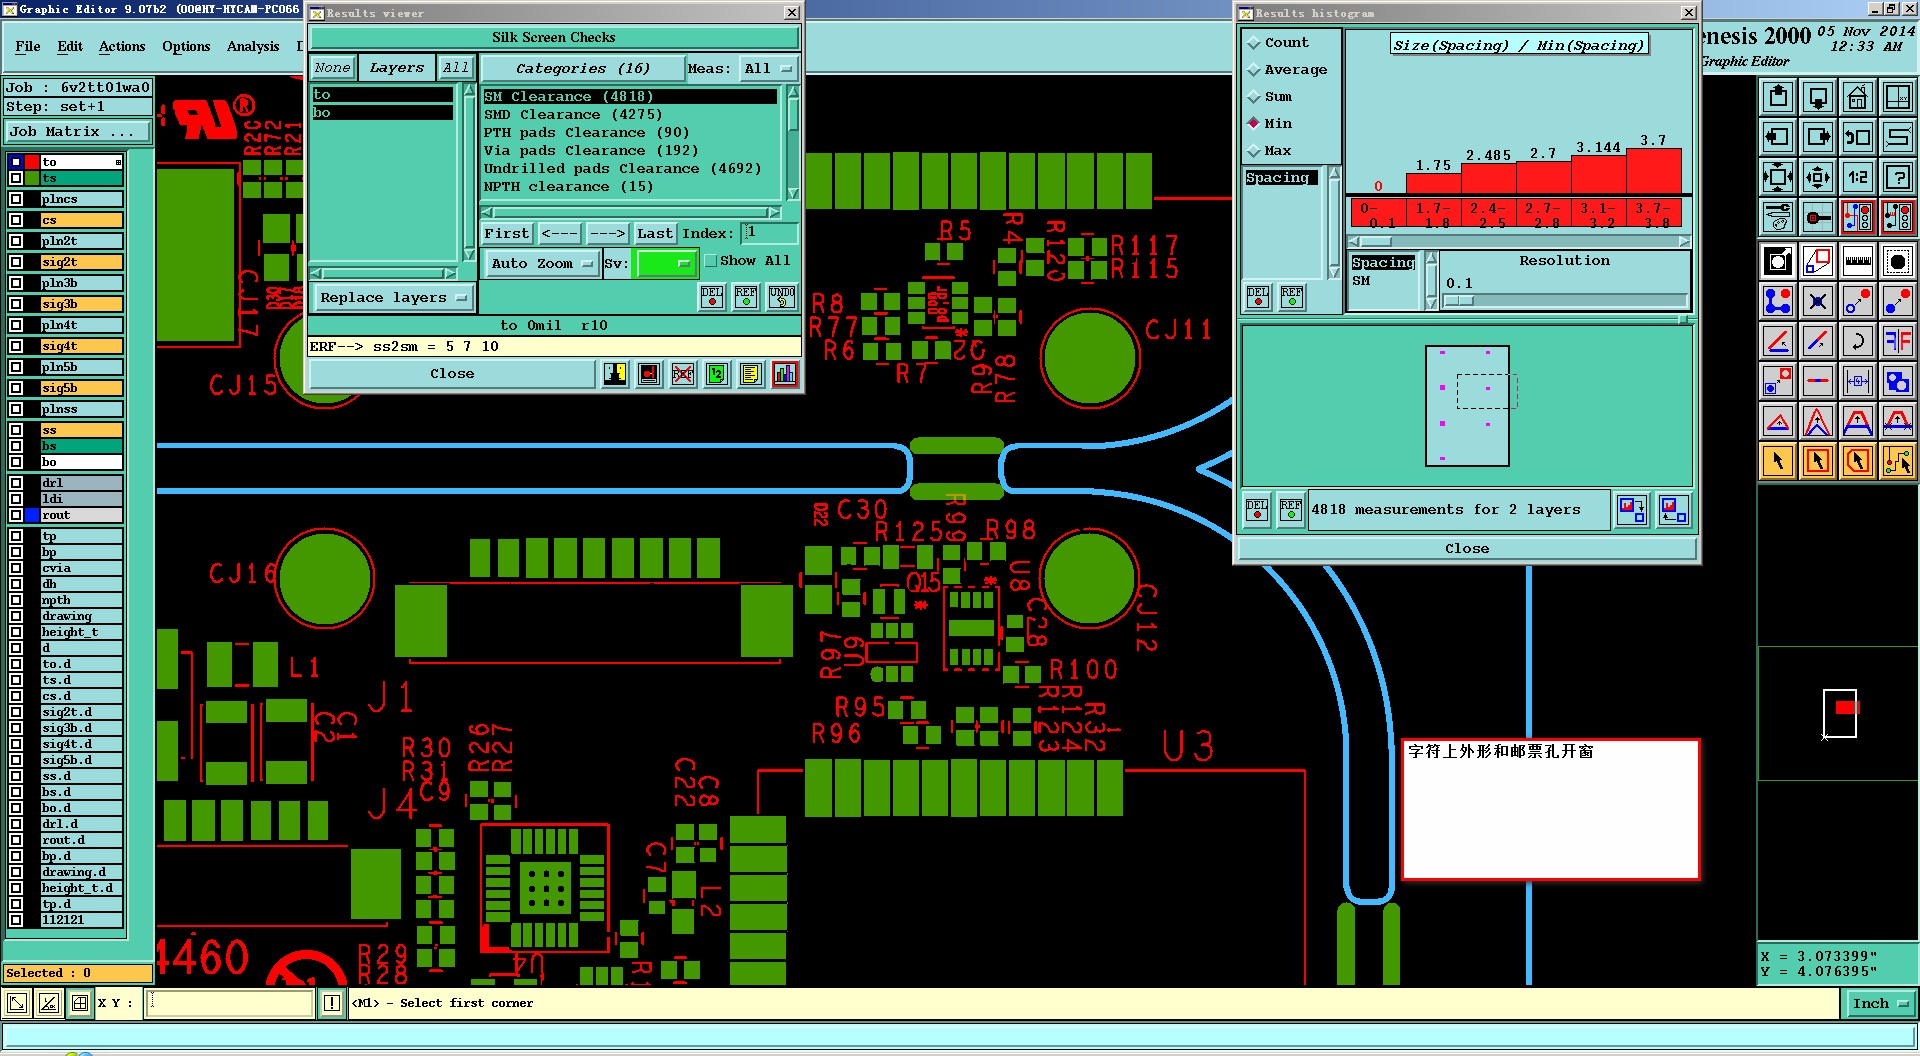Open the Actions menu
1920x1056 pixels.
pos(122,47)
